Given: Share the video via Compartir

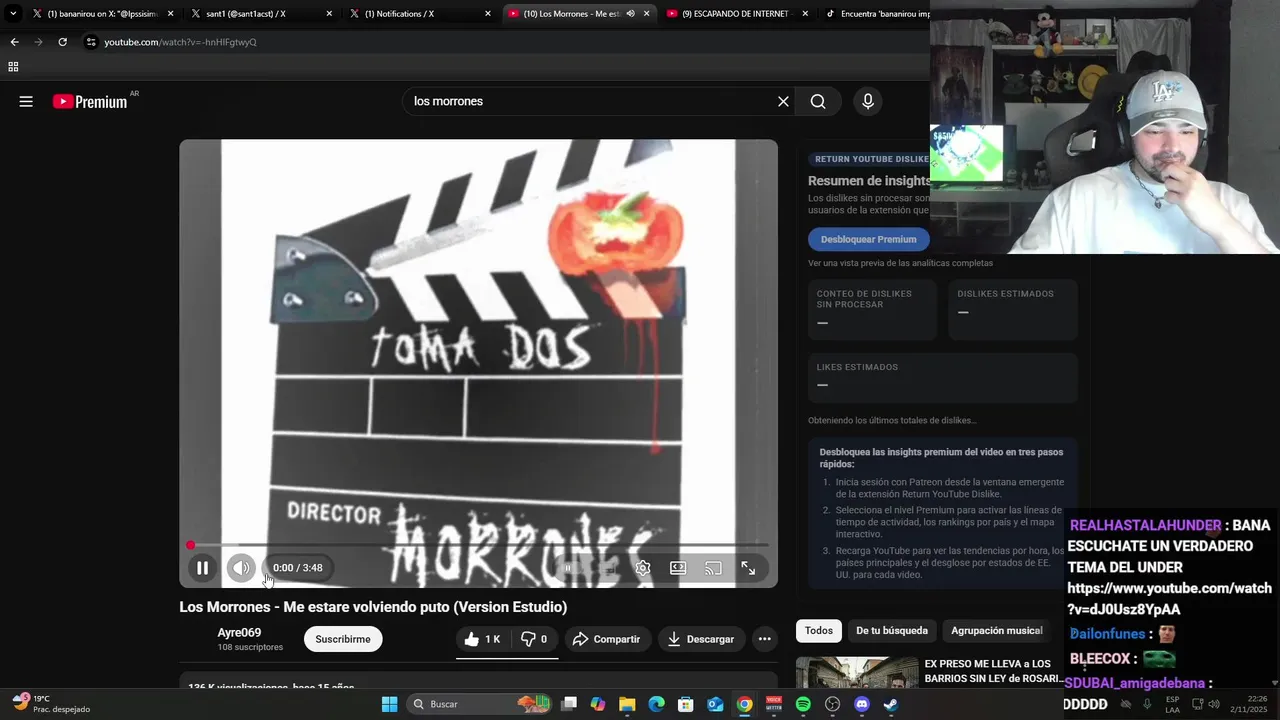Looking at the screenshot, I should pos(606,639).
